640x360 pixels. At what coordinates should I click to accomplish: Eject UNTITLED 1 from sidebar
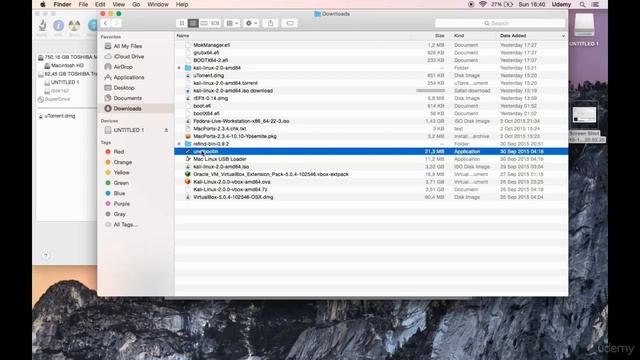point(166,130)
